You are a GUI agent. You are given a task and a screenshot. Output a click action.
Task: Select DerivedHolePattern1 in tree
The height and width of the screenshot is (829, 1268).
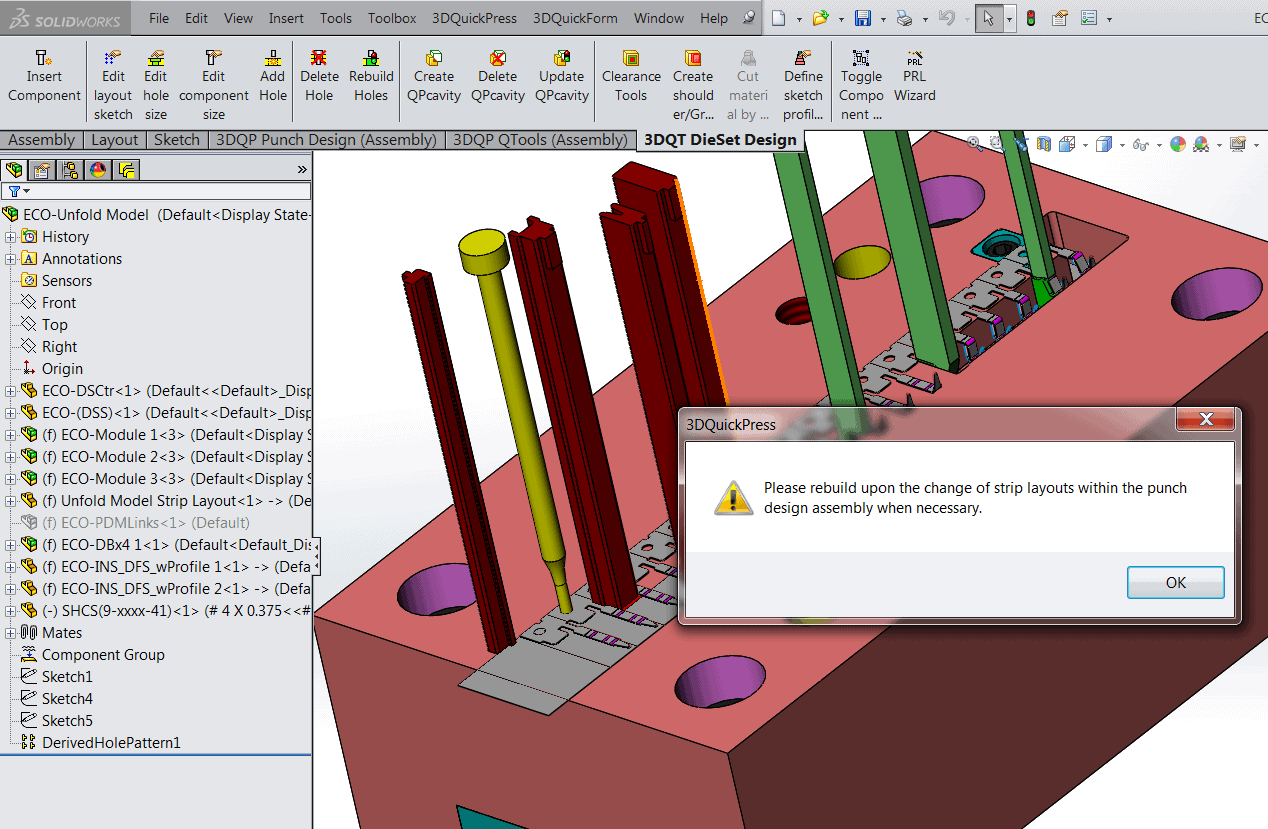click(111, 743)
